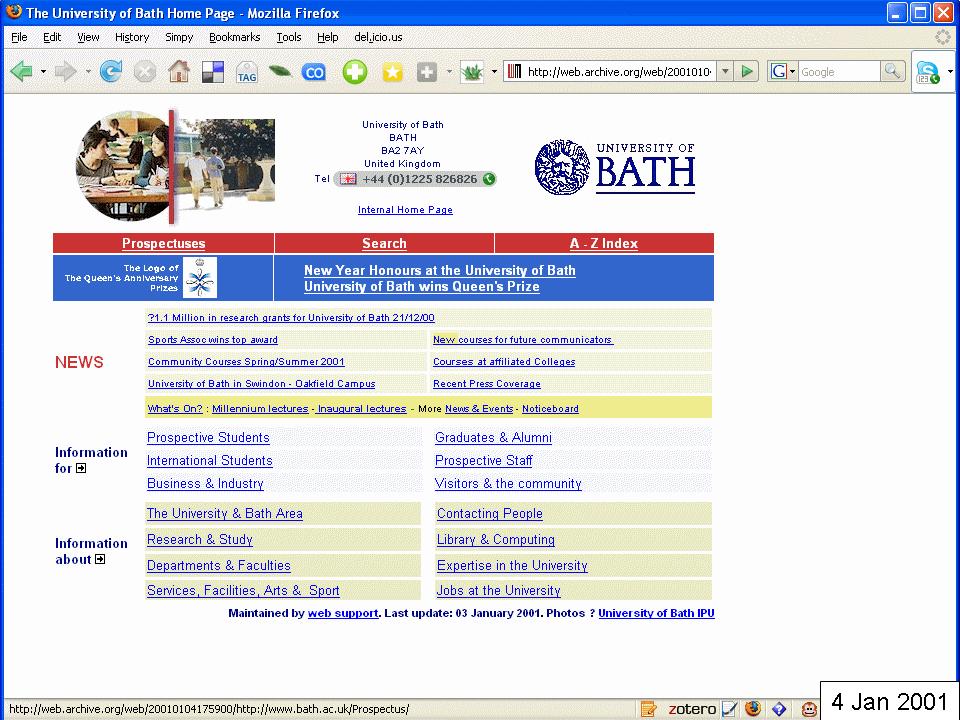Image resolution: width=960 pixels, height=720 pixels.
Task: Click the Skype call icon after phone number
Action: [489, 179]
